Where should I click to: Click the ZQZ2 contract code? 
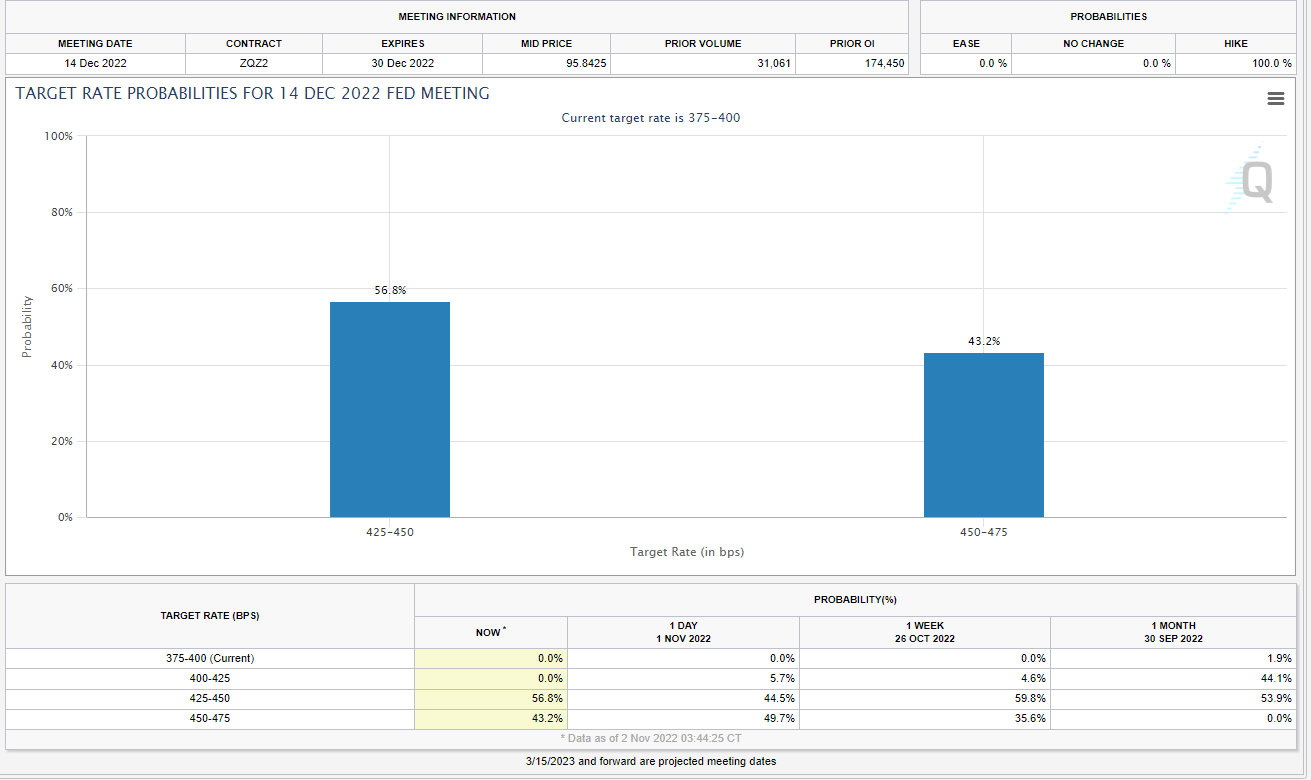(253, 62)
